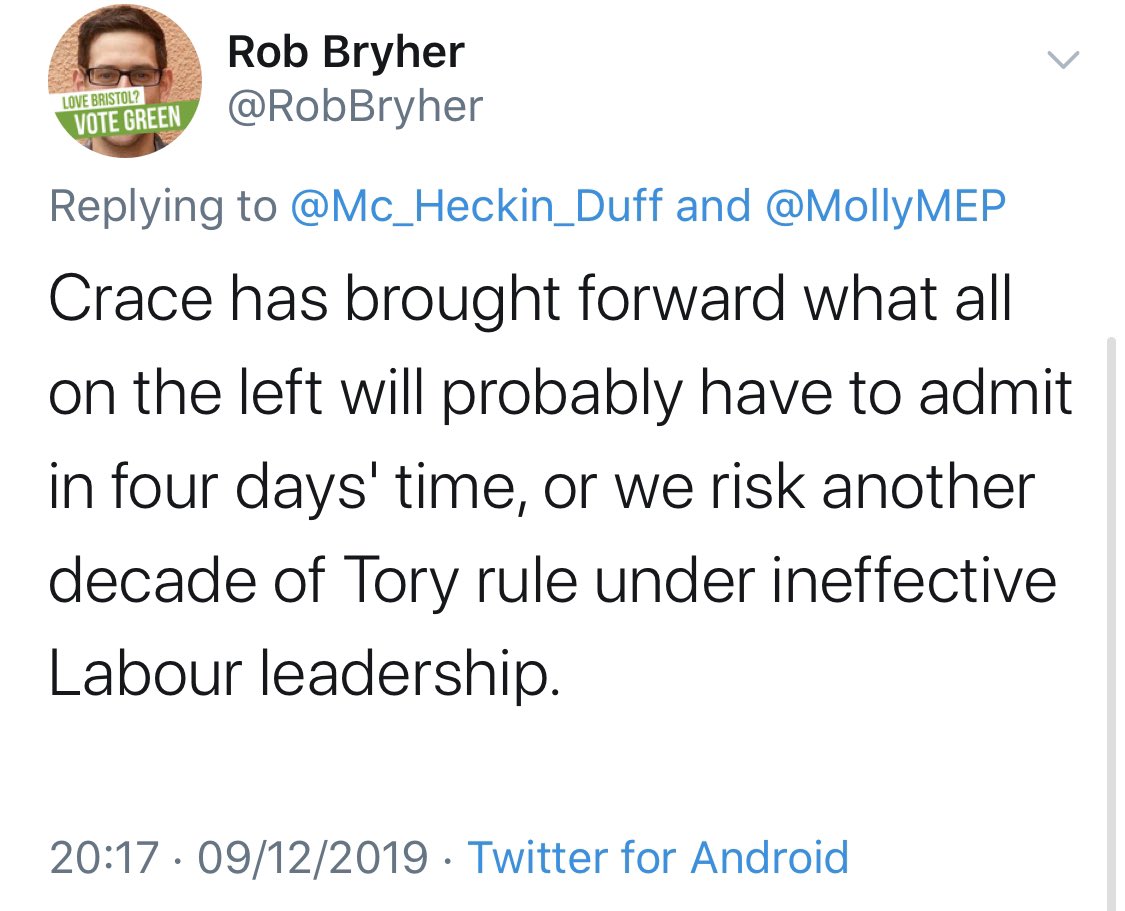Click the 'Replying to' label

point(162,206)
